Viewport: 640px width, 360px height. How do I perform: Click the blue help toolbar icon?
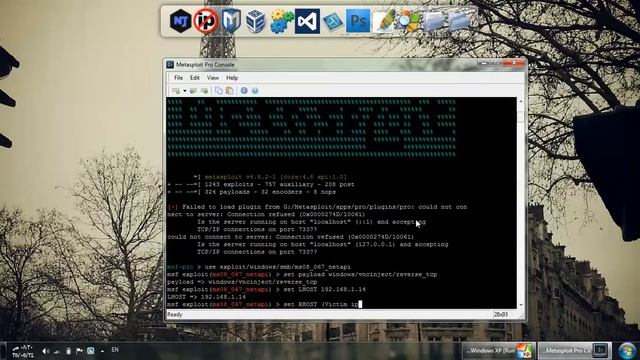[255, 91]
